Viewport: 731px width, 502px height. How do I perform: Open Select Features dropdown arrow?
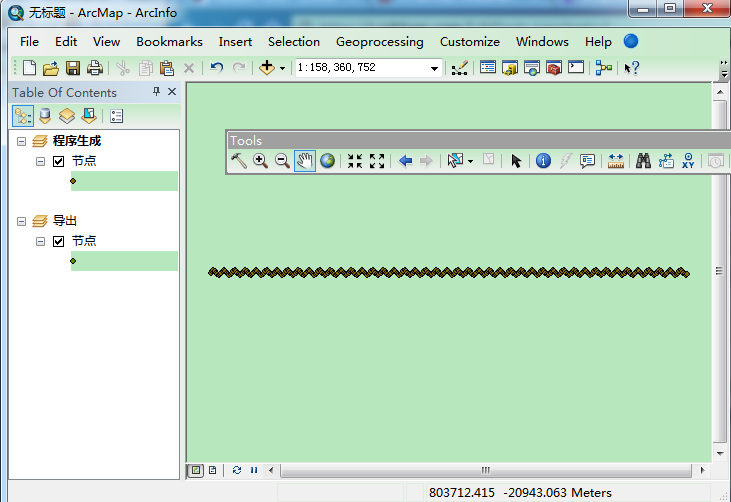tap(470, 161)
